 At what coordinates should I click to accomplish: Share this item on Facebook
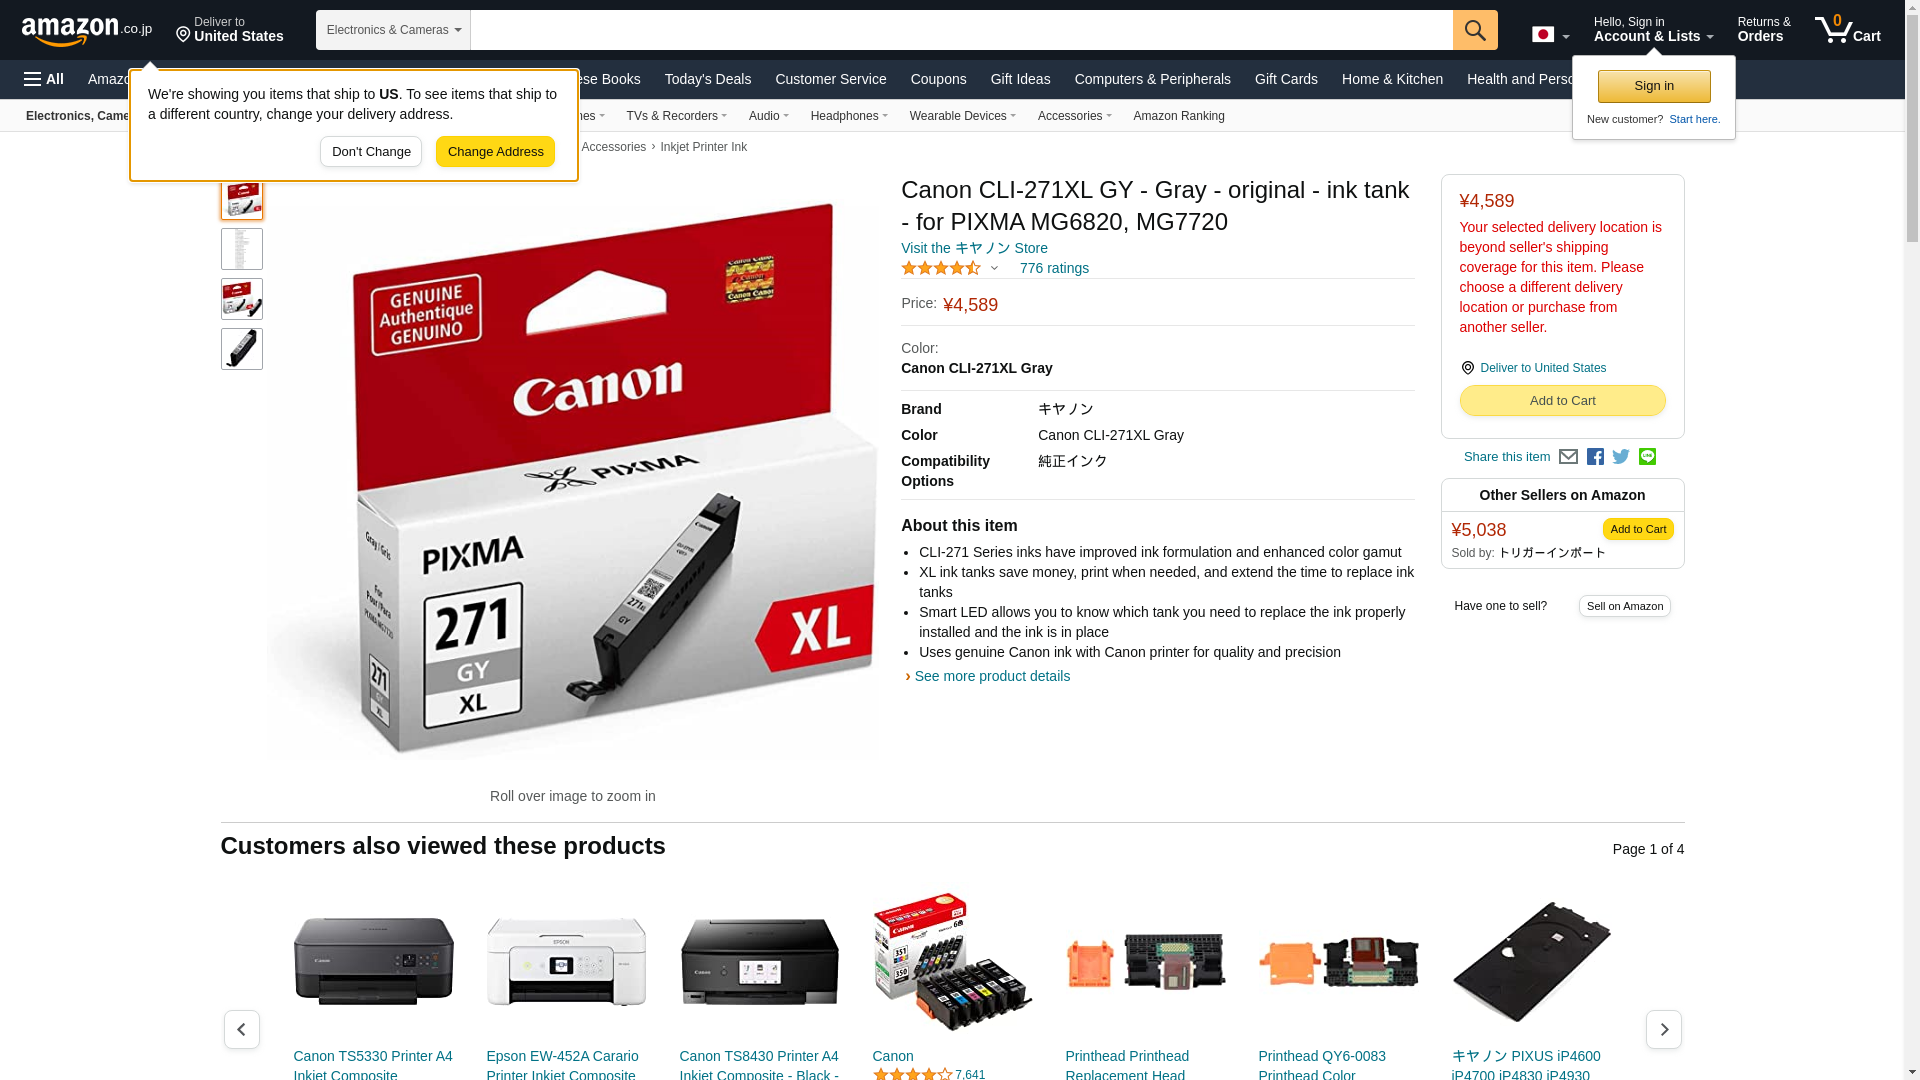[1595, 457]
